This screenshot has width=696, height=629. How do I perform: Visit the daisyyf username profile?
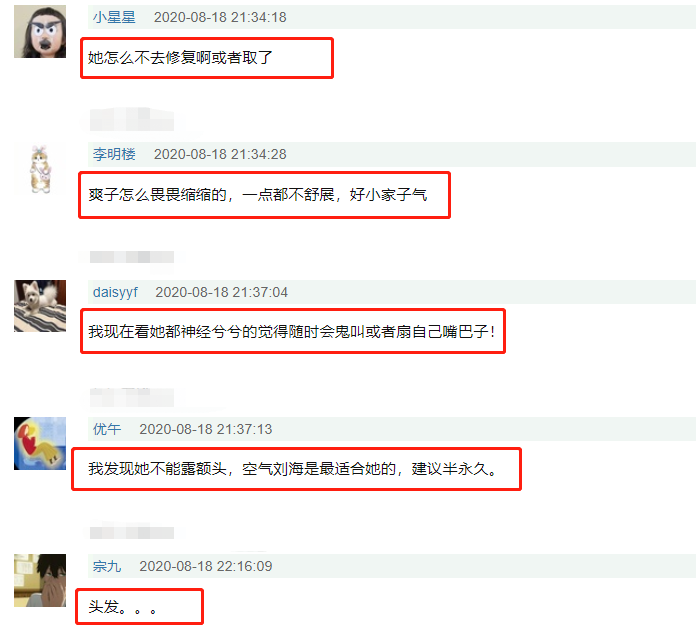click(x=115, y=292)
